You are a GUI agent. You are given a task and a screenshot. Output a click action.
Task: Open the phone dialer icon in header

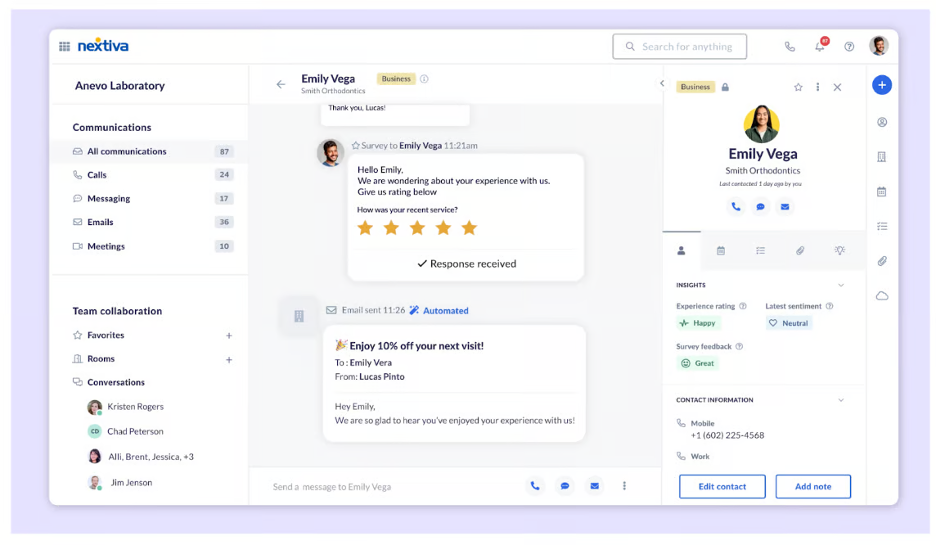coord(790,47)
